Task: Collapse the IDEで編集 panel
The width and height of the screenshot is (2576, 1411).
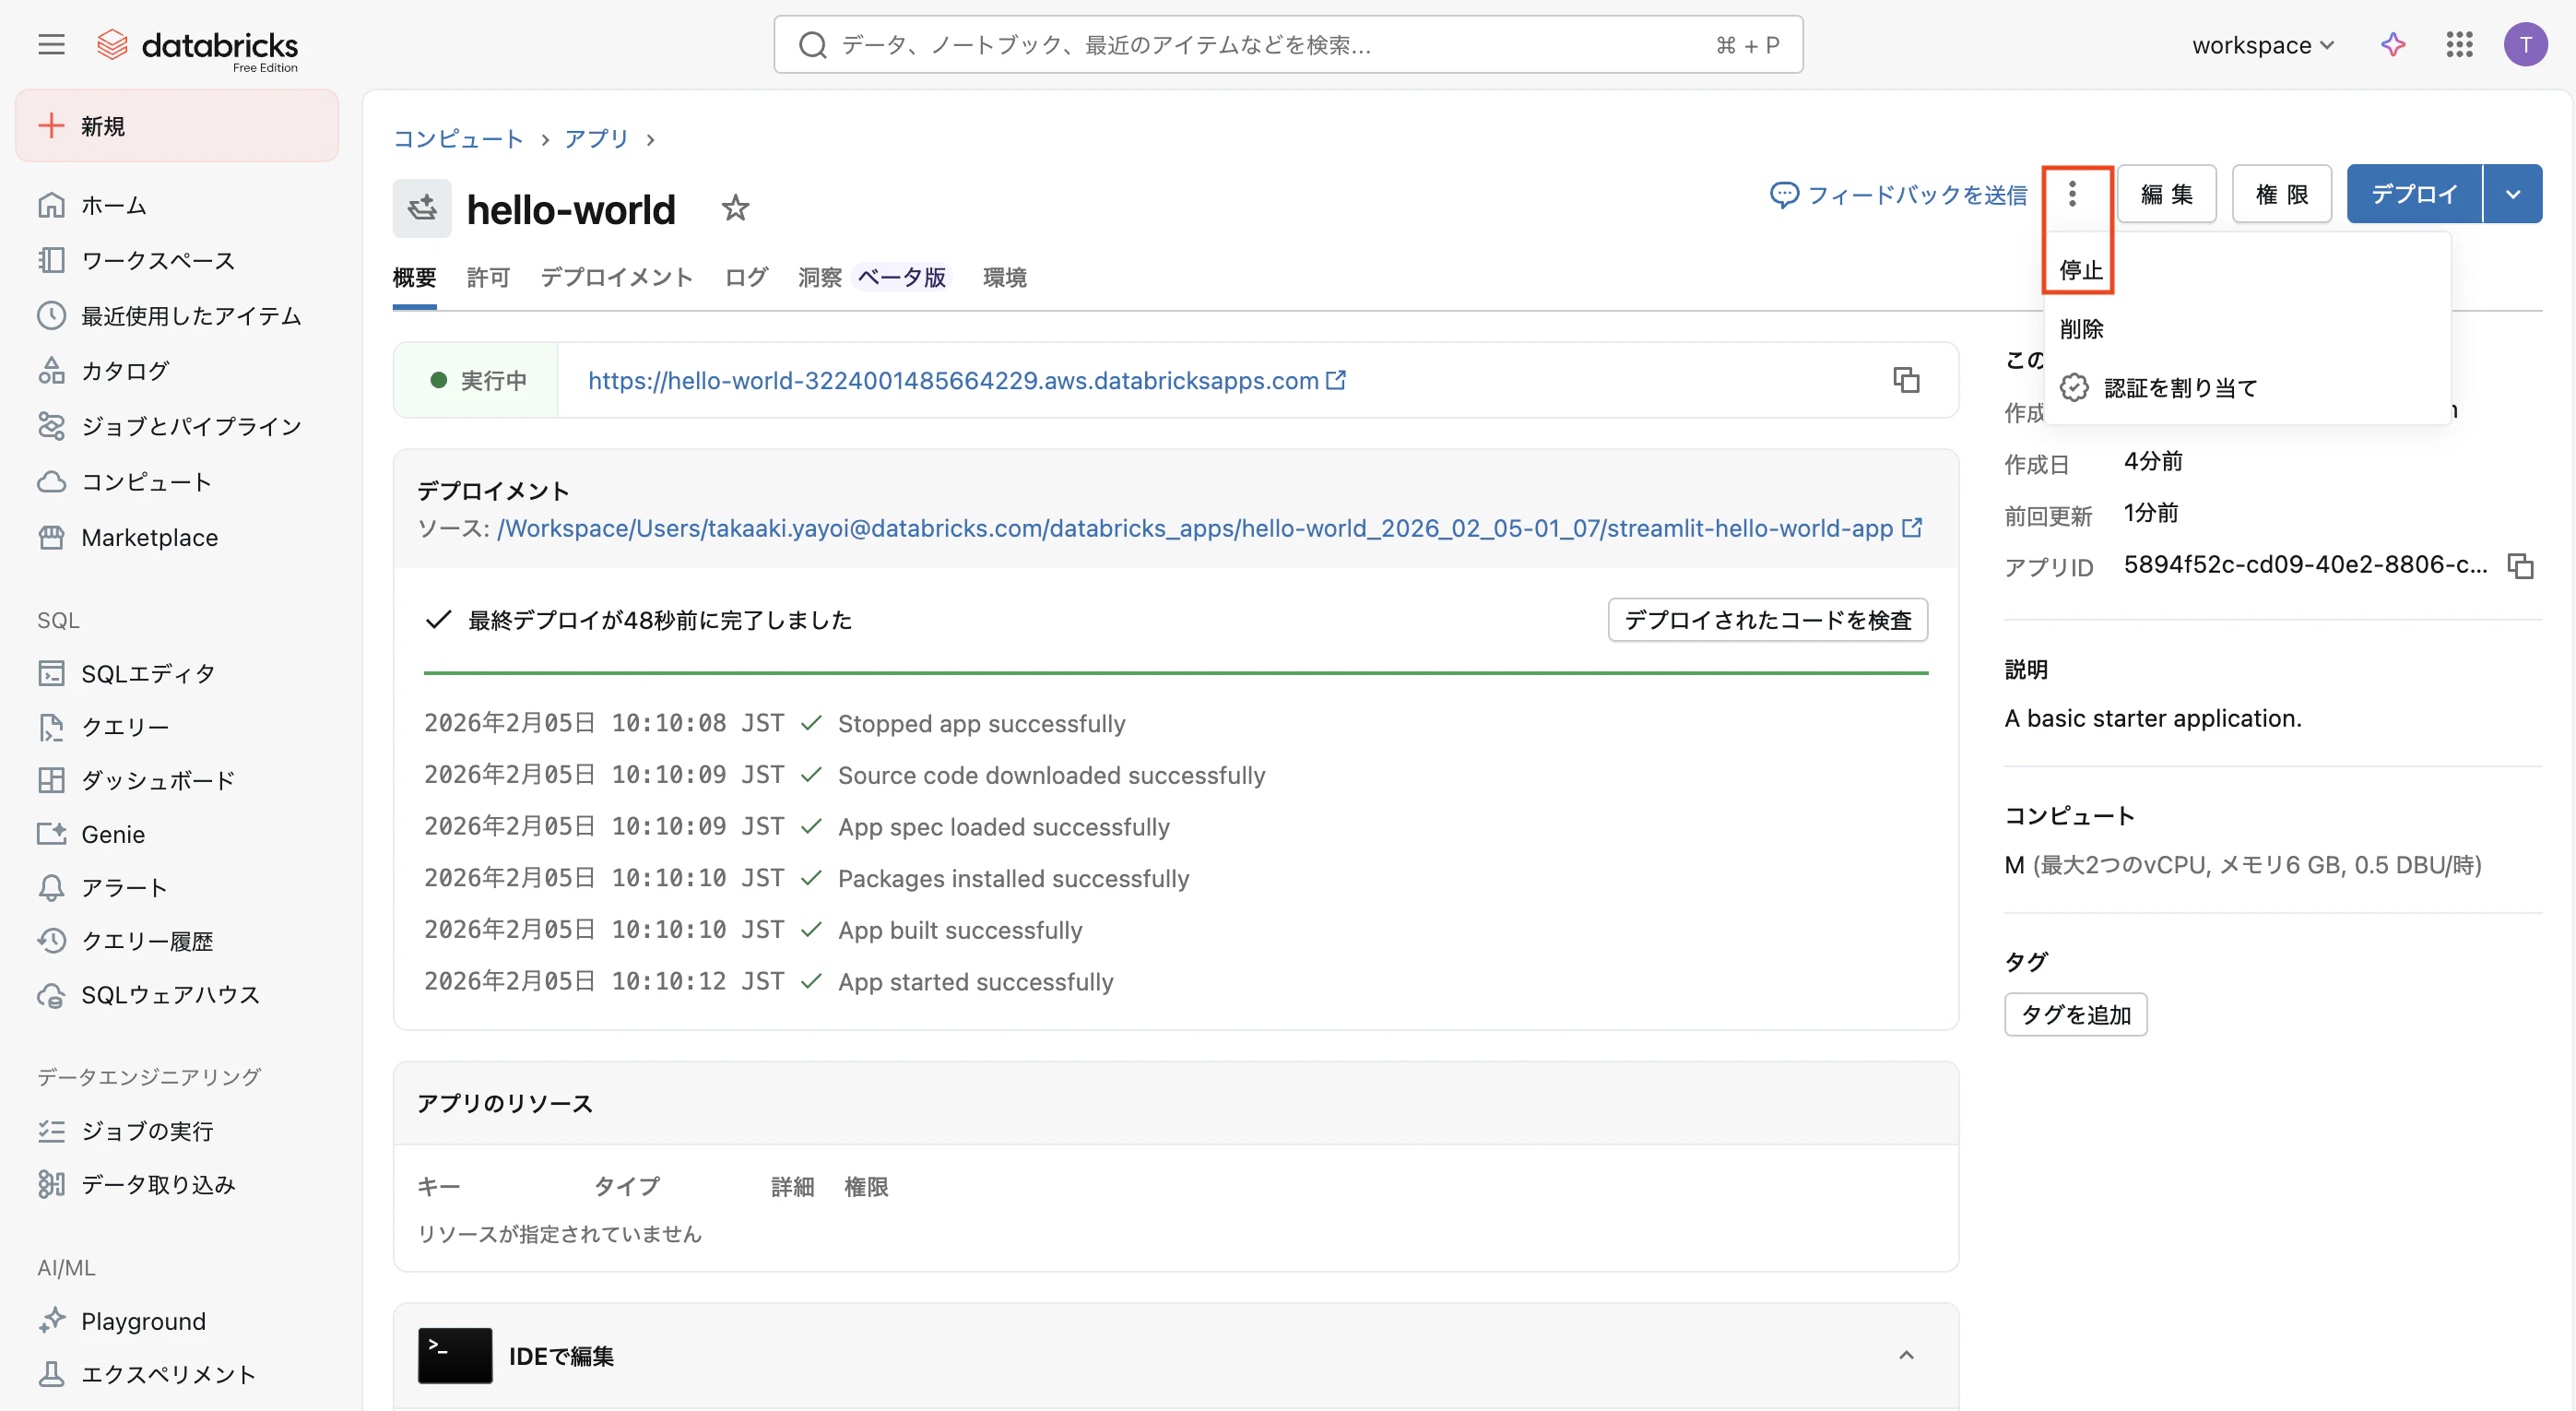Action: (x=1905, y=1355)
